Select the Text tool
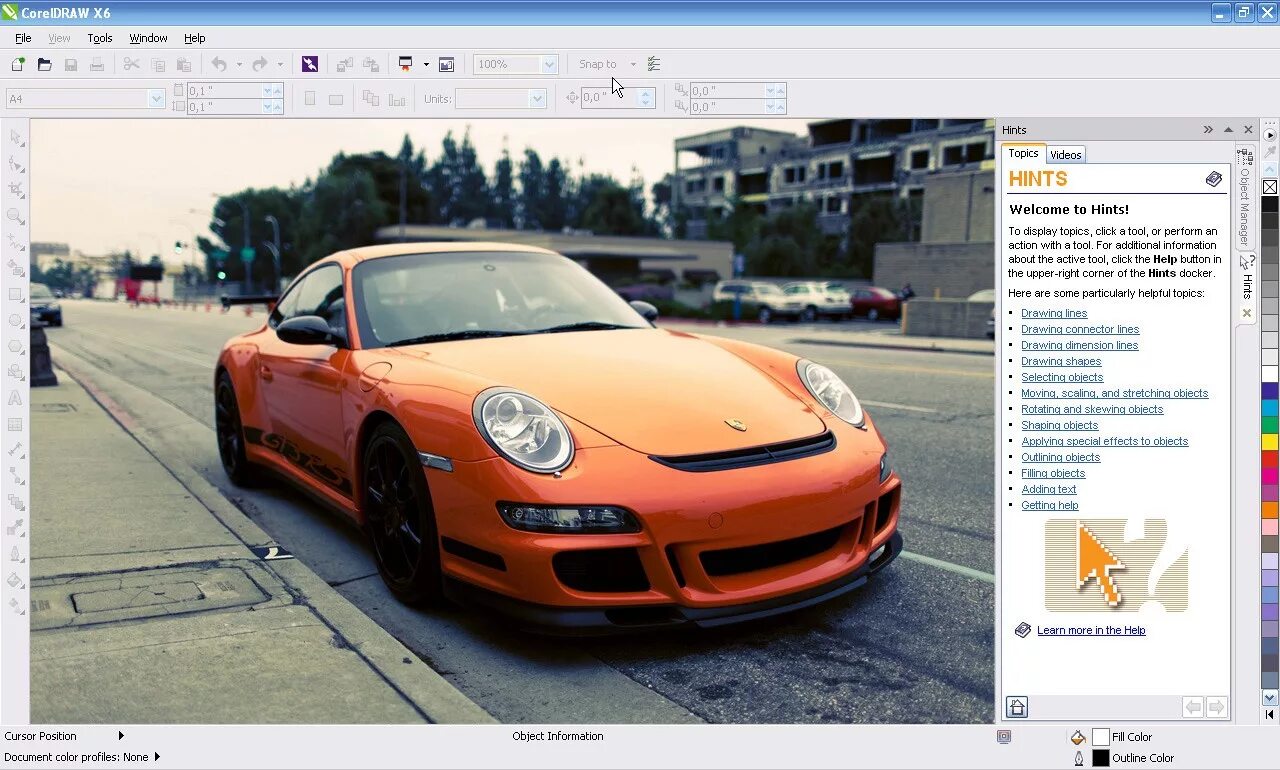Viewport: 1280px width, 770px height. pos(16,398)
